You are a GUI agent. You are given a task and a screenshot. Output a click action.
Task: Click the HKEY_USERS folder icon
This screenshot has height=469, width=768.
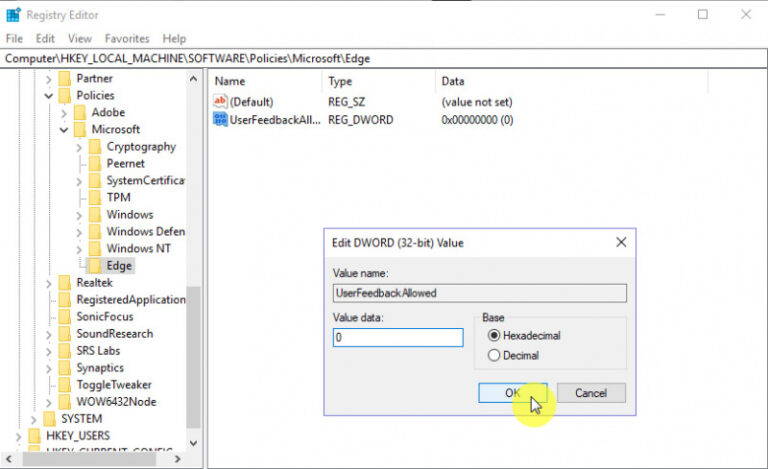coord(35,436)
